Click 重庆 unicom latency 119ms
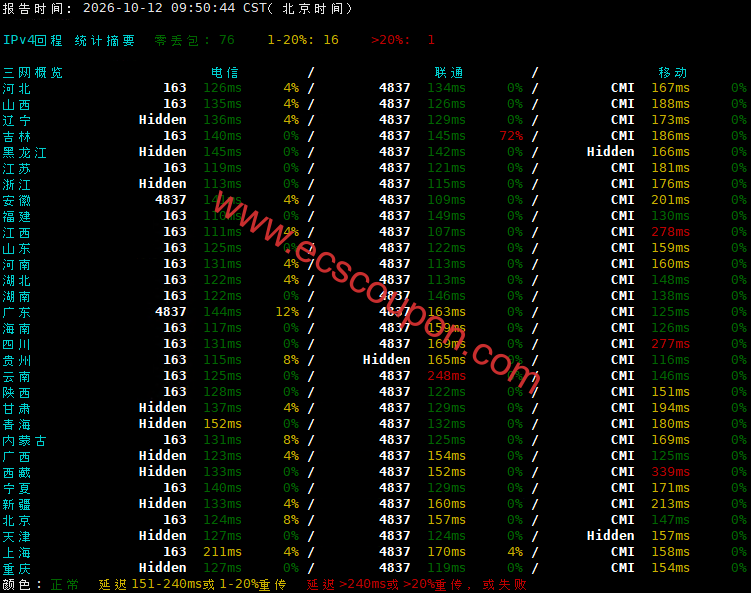751x593 pixels. (446, 568)
